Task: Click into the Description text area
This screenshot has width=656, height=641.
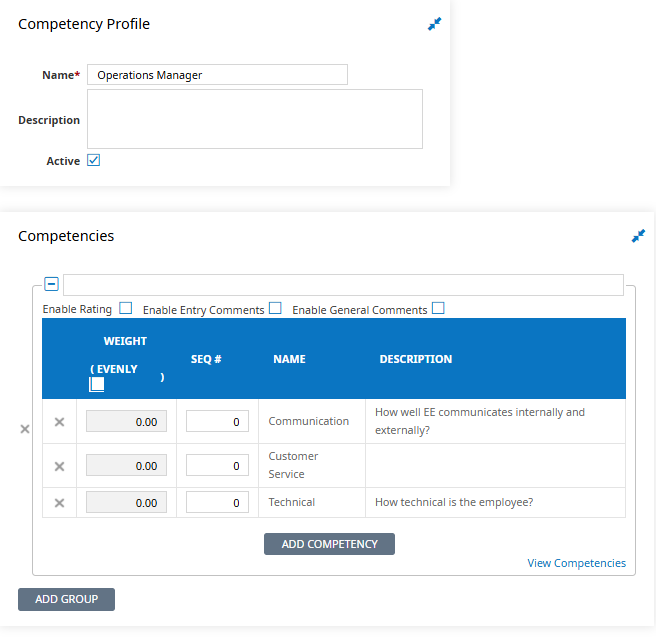Action: [x=255, y=119]
